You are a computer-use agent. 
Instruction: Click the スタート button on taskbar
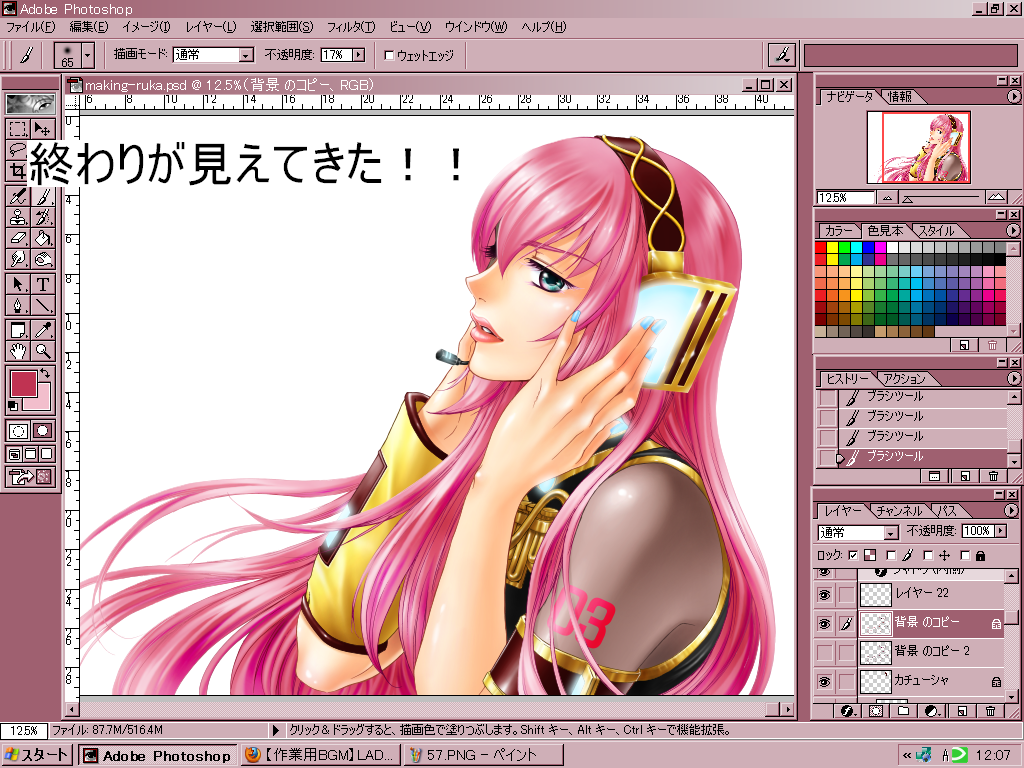point(38,756)
